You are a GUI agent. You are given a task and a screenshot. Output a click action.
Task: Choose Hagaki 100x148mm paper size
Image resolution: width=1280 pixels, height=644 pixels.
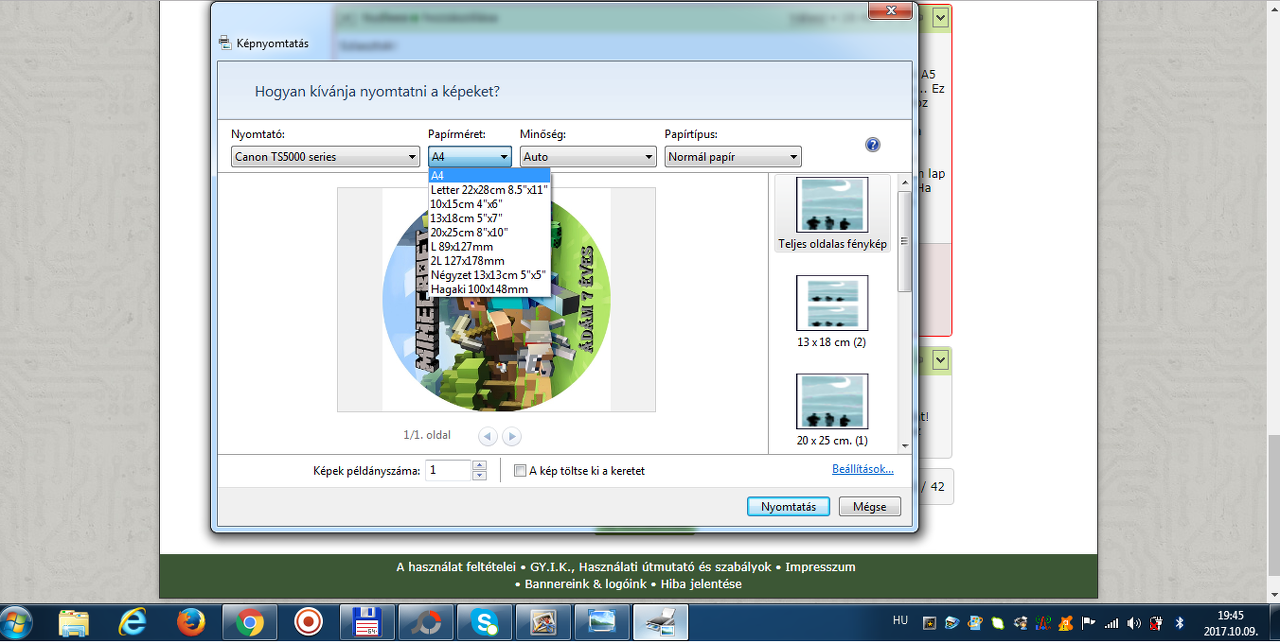click(489, 289)
